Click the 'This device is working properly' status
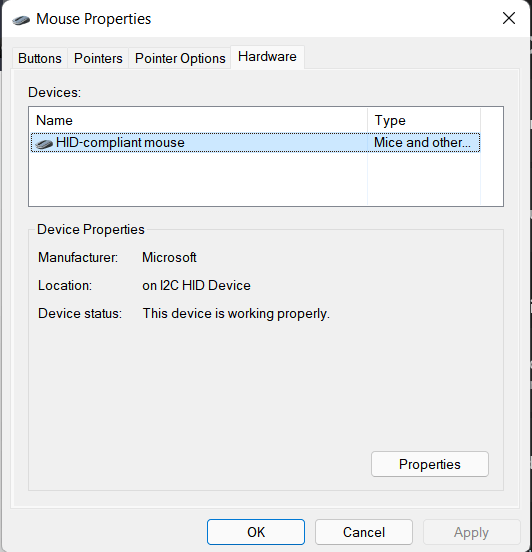This screenshot has width=532, height=552. (x=236, y=313)
